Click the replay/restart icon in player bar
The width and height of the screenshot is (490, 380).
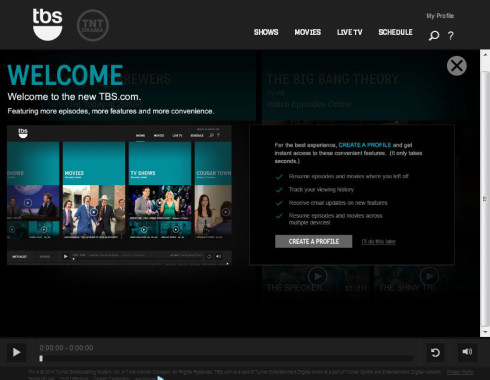point(435,352)
